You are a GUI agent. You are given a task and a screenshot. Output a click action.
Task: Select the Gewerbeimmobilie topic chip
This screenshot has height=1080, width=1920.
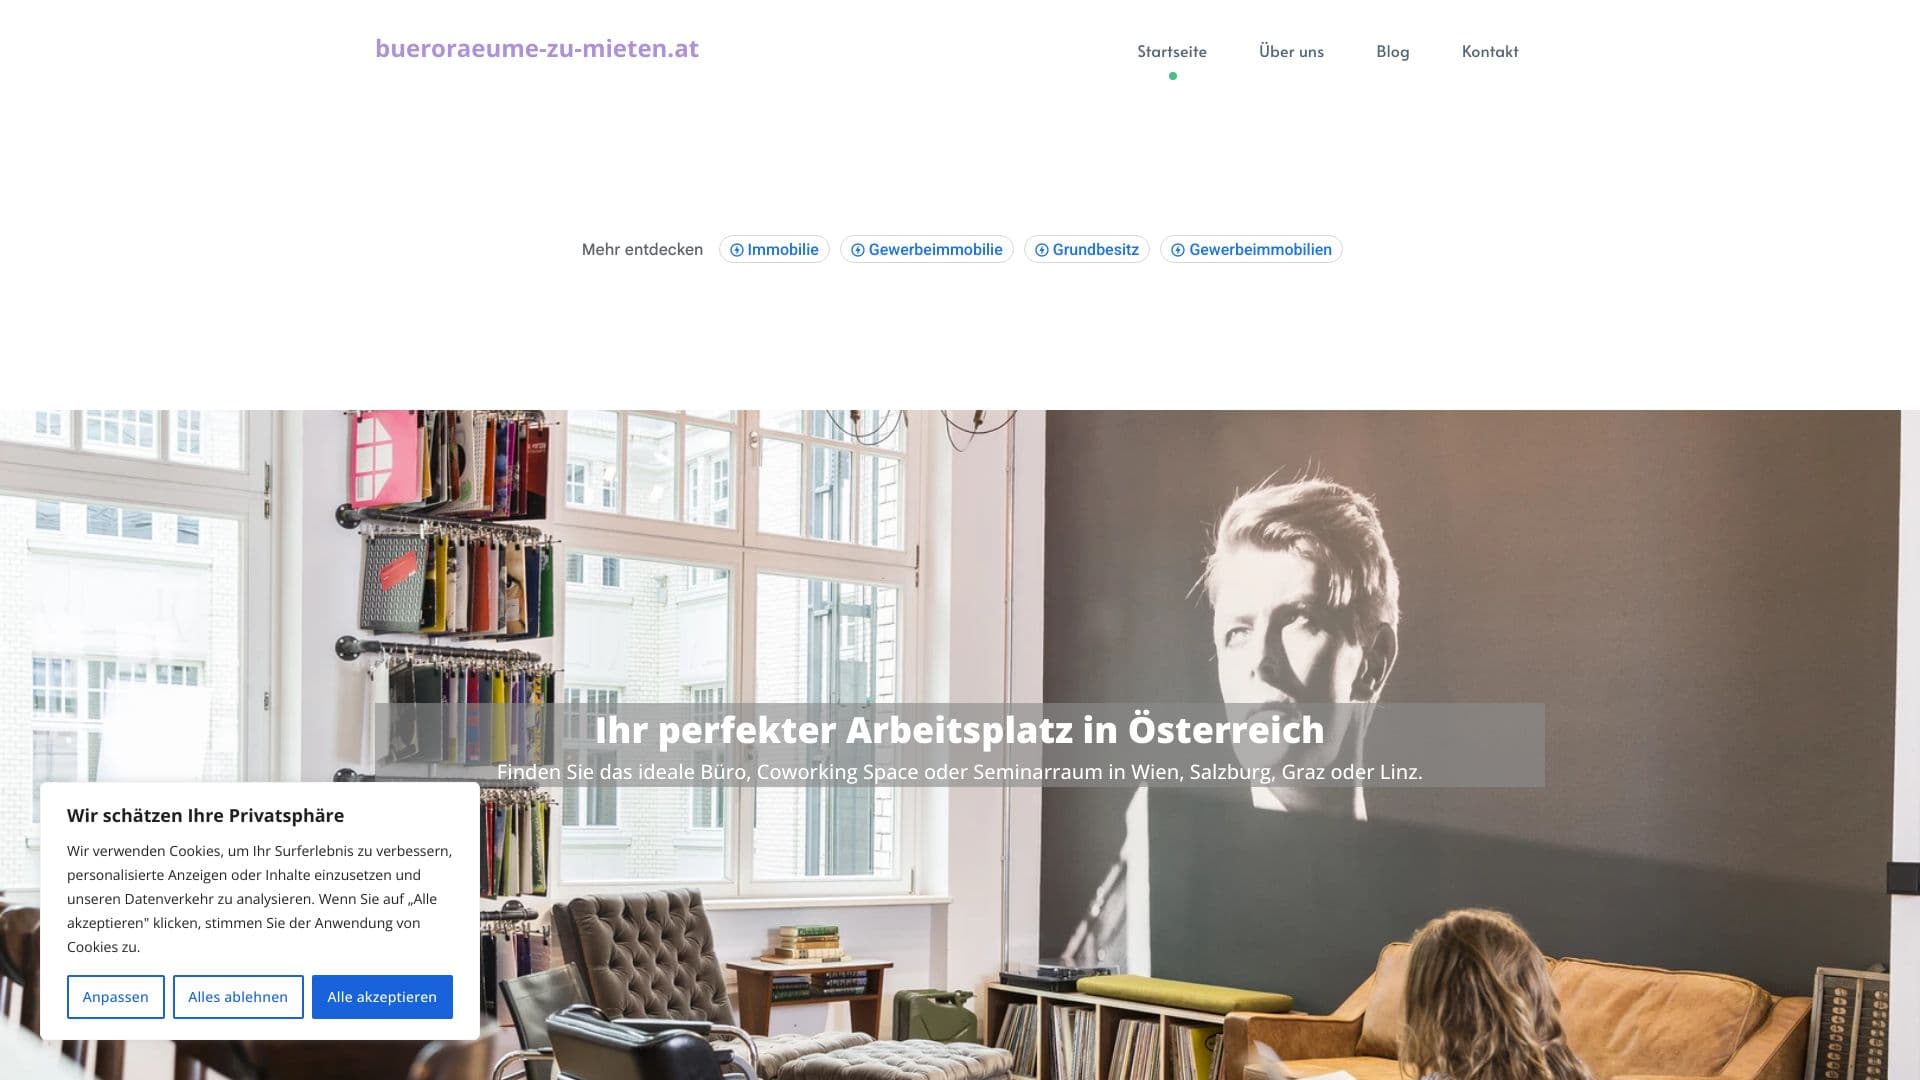pyautogui.click(x=926, y=250)
